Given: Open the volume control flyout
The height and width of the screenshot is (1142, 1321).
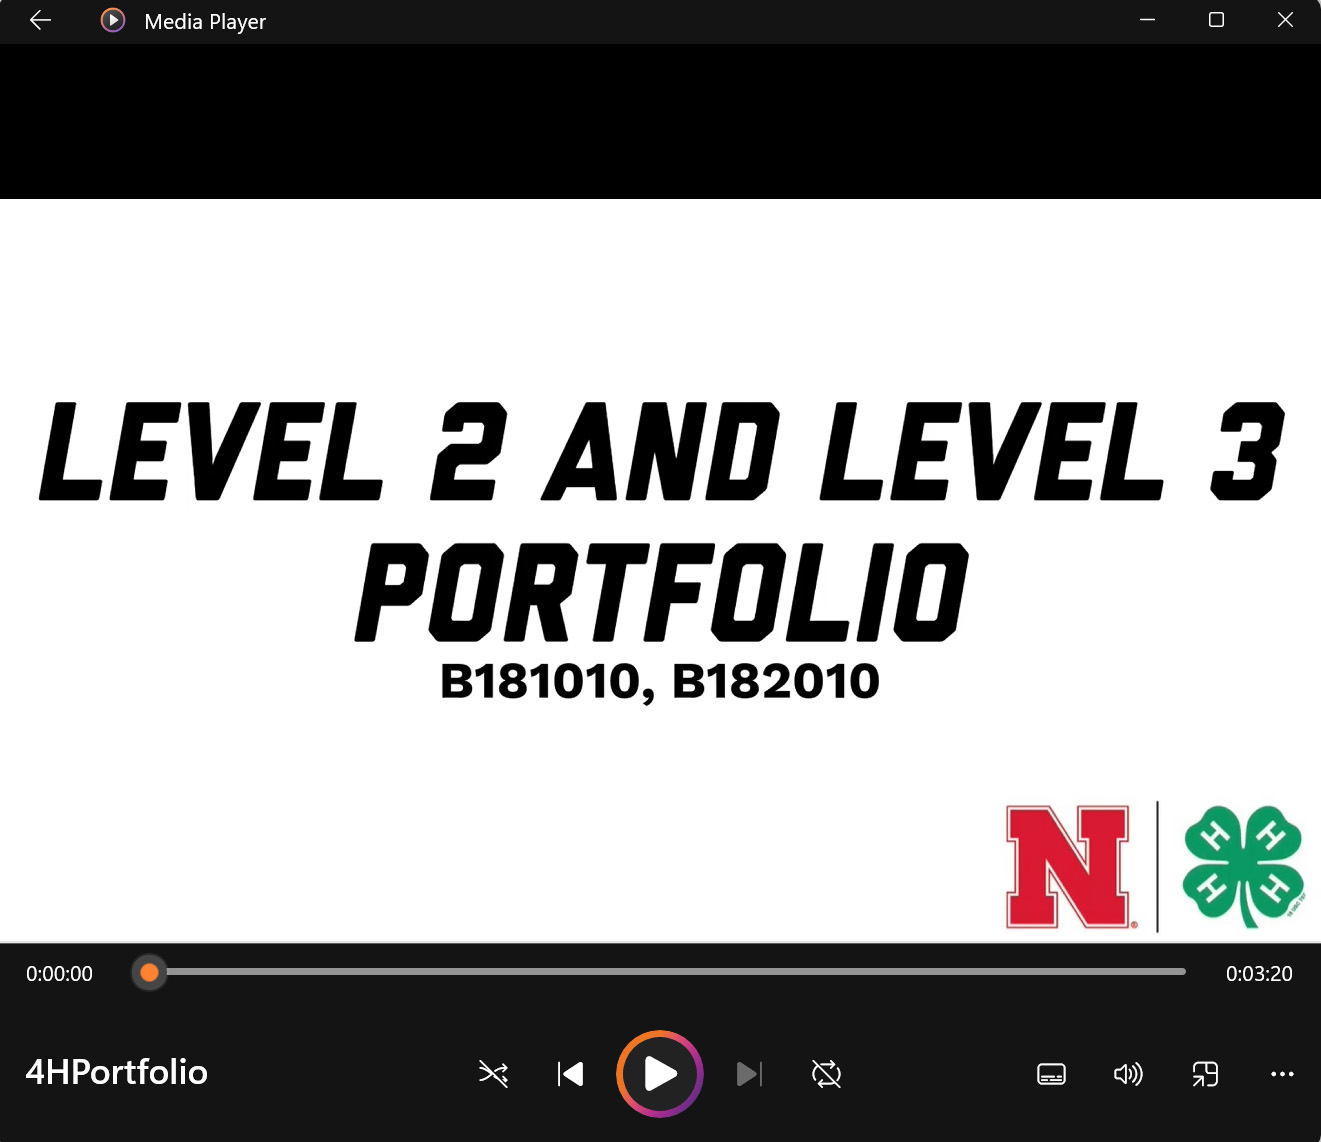Looking at the screenshot, I should [1128, 1074].
